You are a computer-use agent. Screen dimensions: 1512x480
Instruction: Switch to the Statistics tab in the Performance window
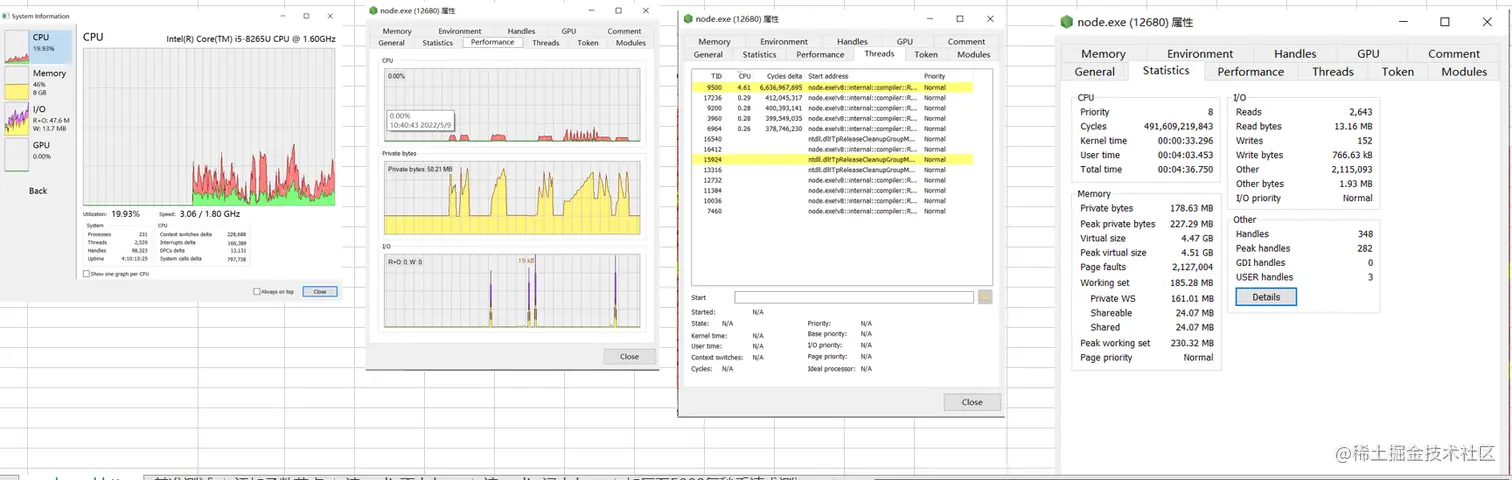point(437,43)
